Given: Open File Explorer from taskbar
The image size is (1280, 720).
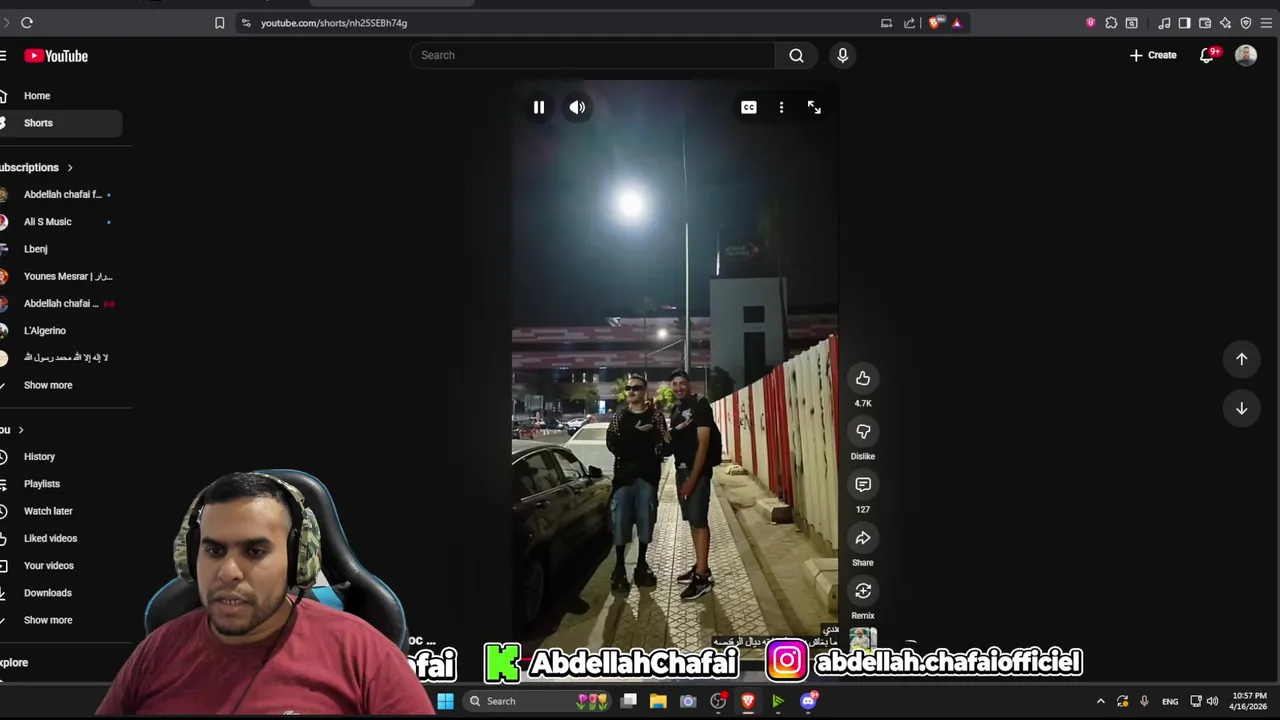Looking at the screenshot, I should 658,701.
